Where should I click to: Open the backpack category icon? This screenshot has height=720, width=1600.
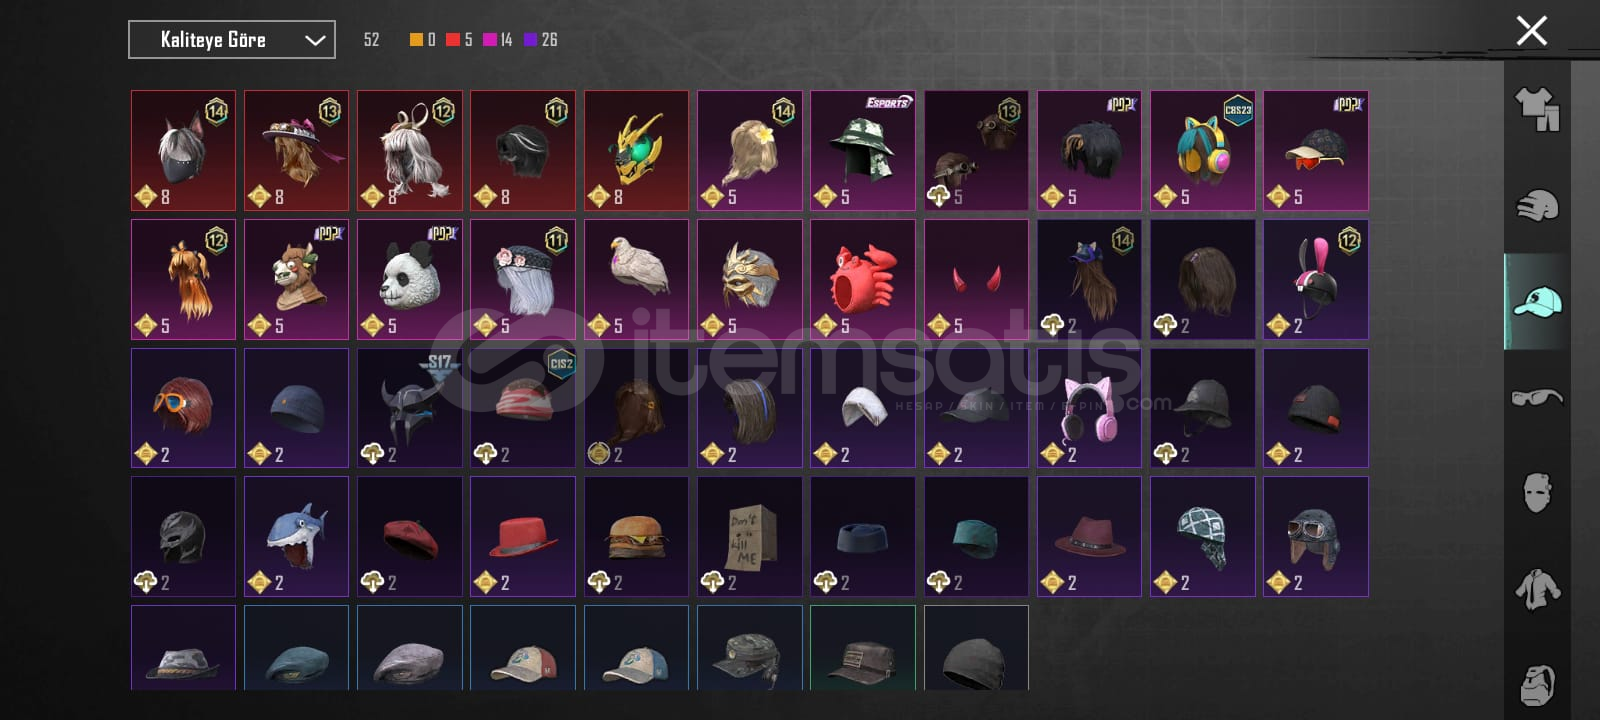(x=1536, y=685)
